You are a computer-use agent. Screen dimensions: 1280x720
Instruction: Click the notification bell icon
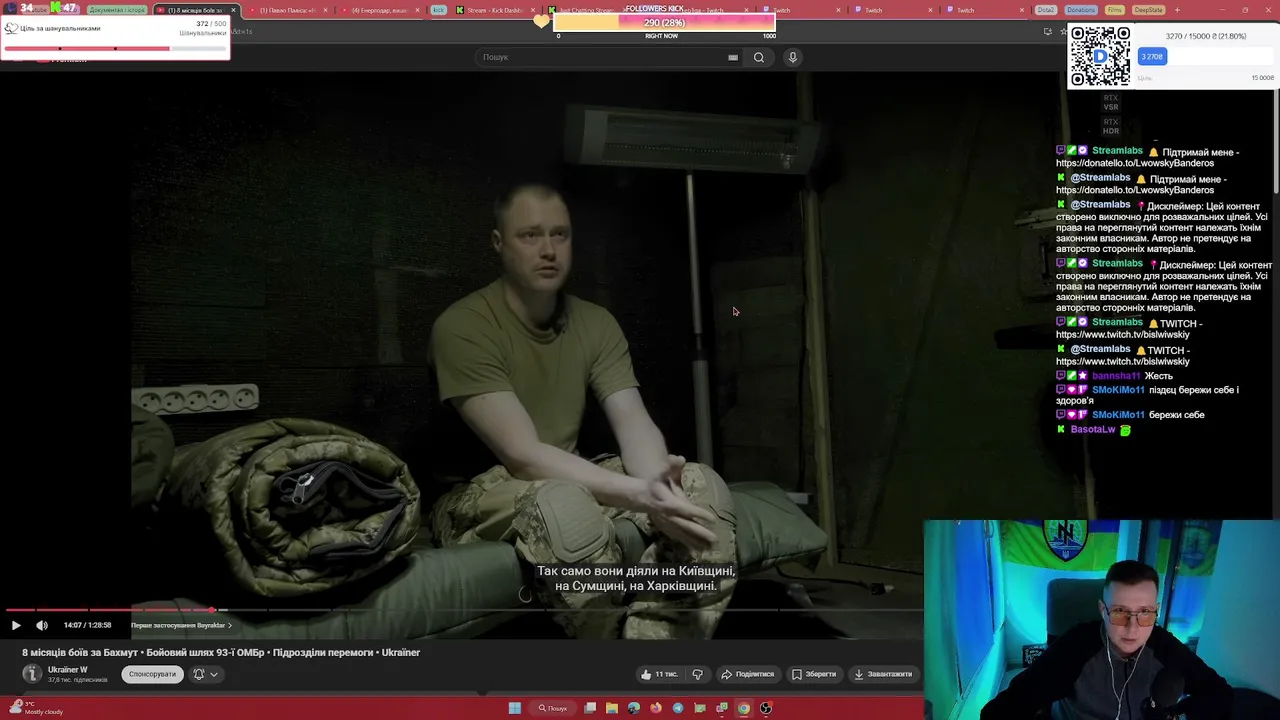click(198, 674)
